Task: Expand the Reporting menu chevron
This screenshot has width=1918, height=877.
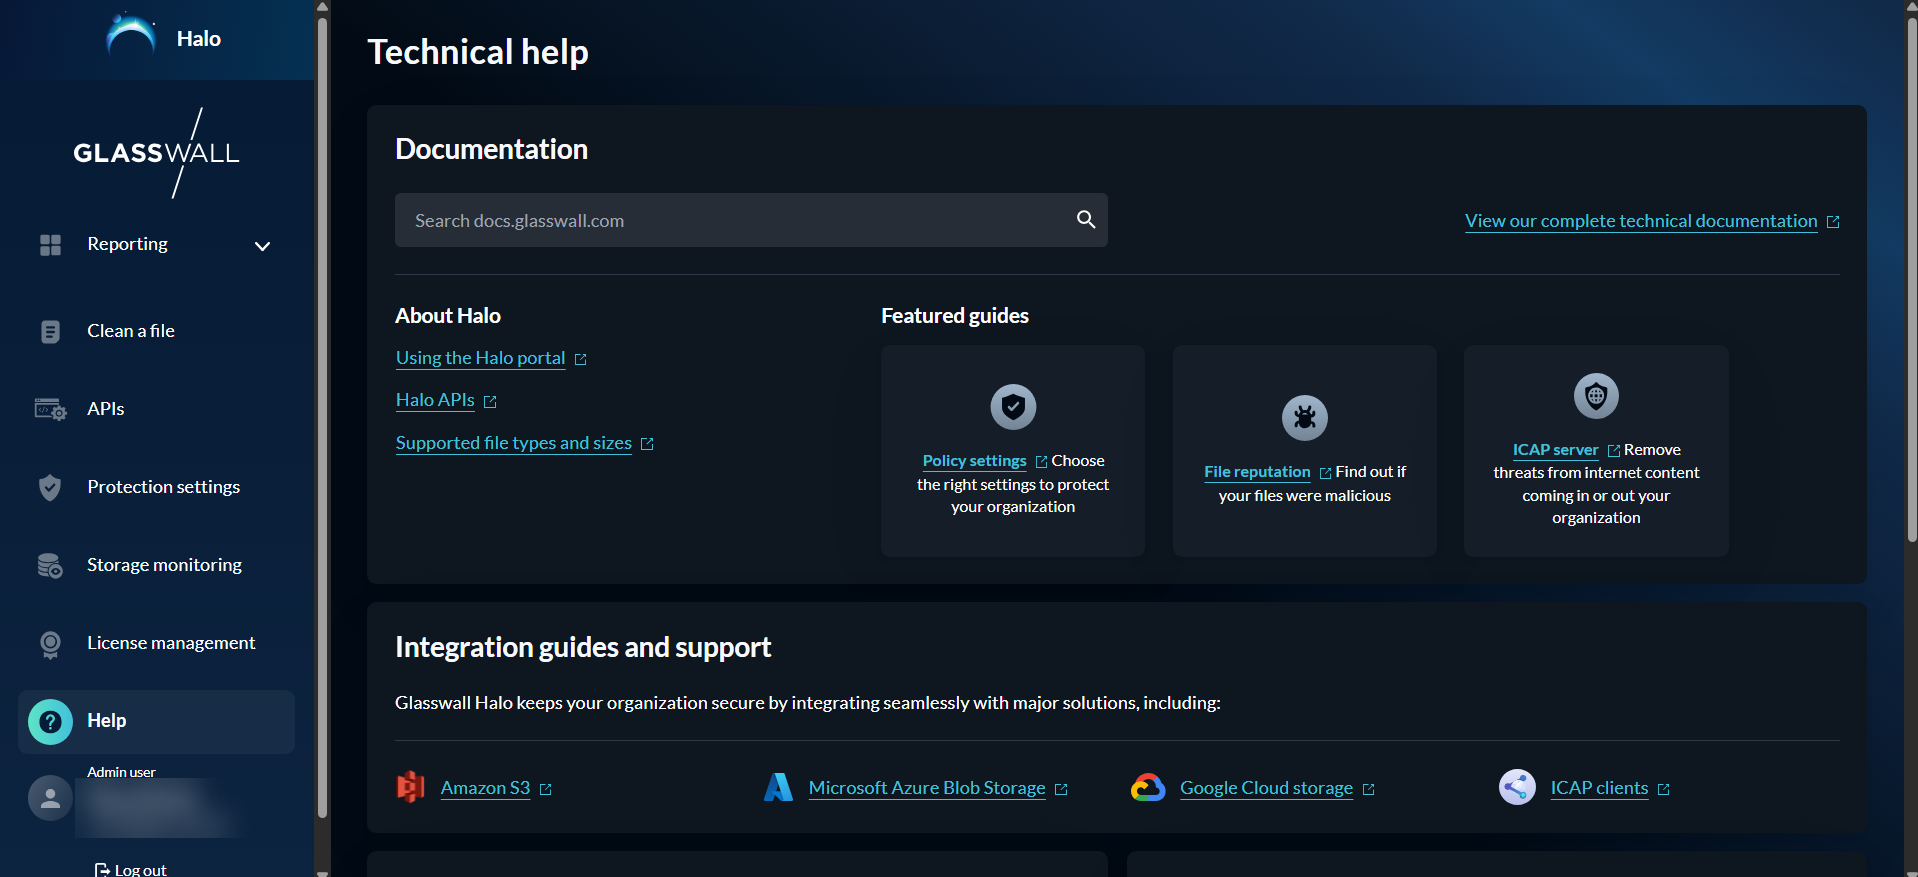Action: click(x=262, y=246)
